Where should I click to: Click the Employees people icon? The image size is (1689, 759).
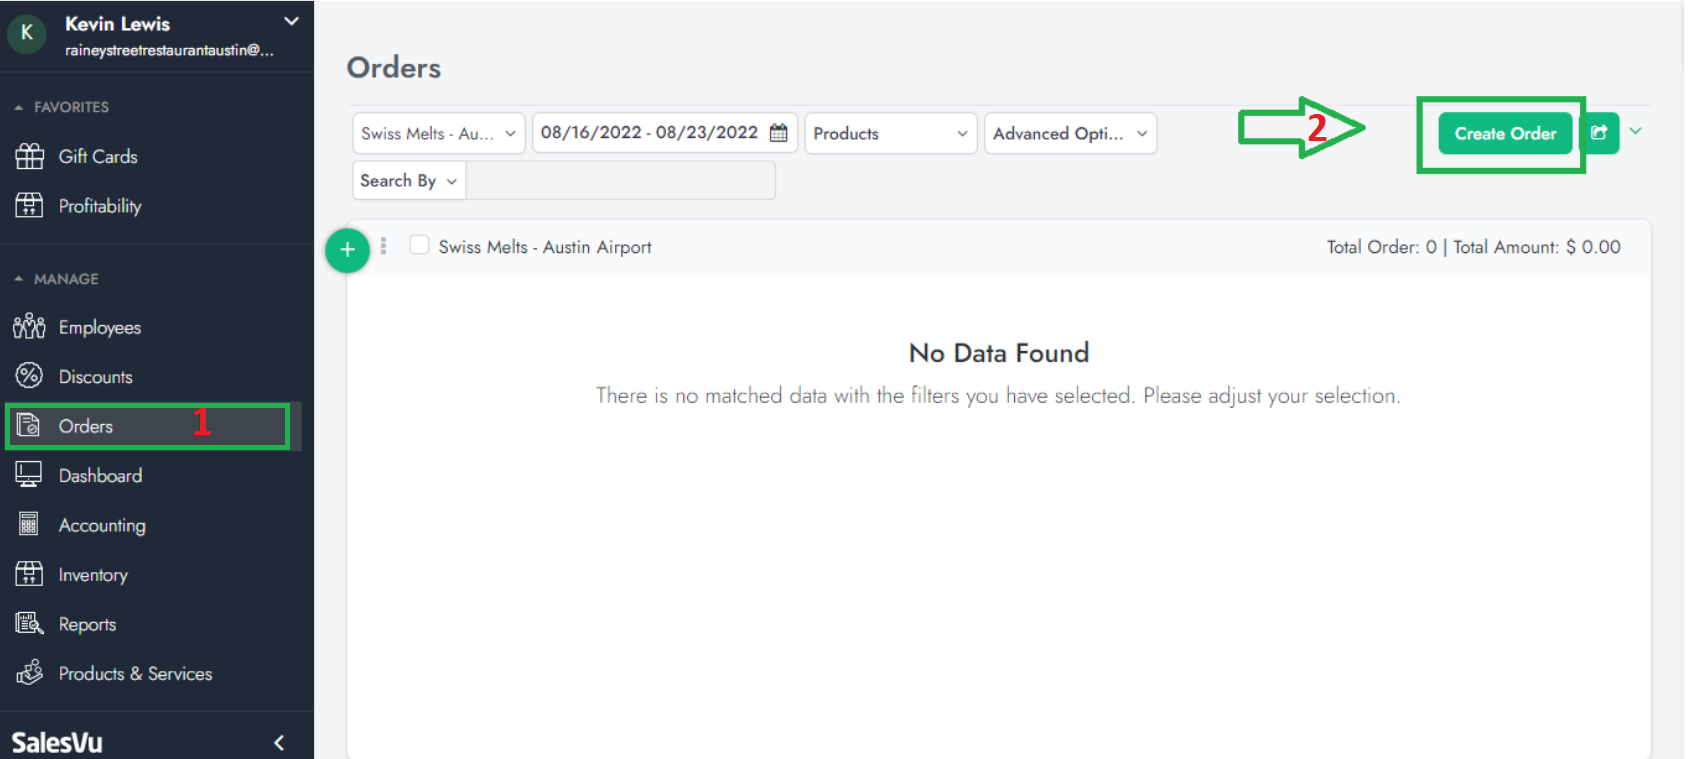[x=29, y=327]
